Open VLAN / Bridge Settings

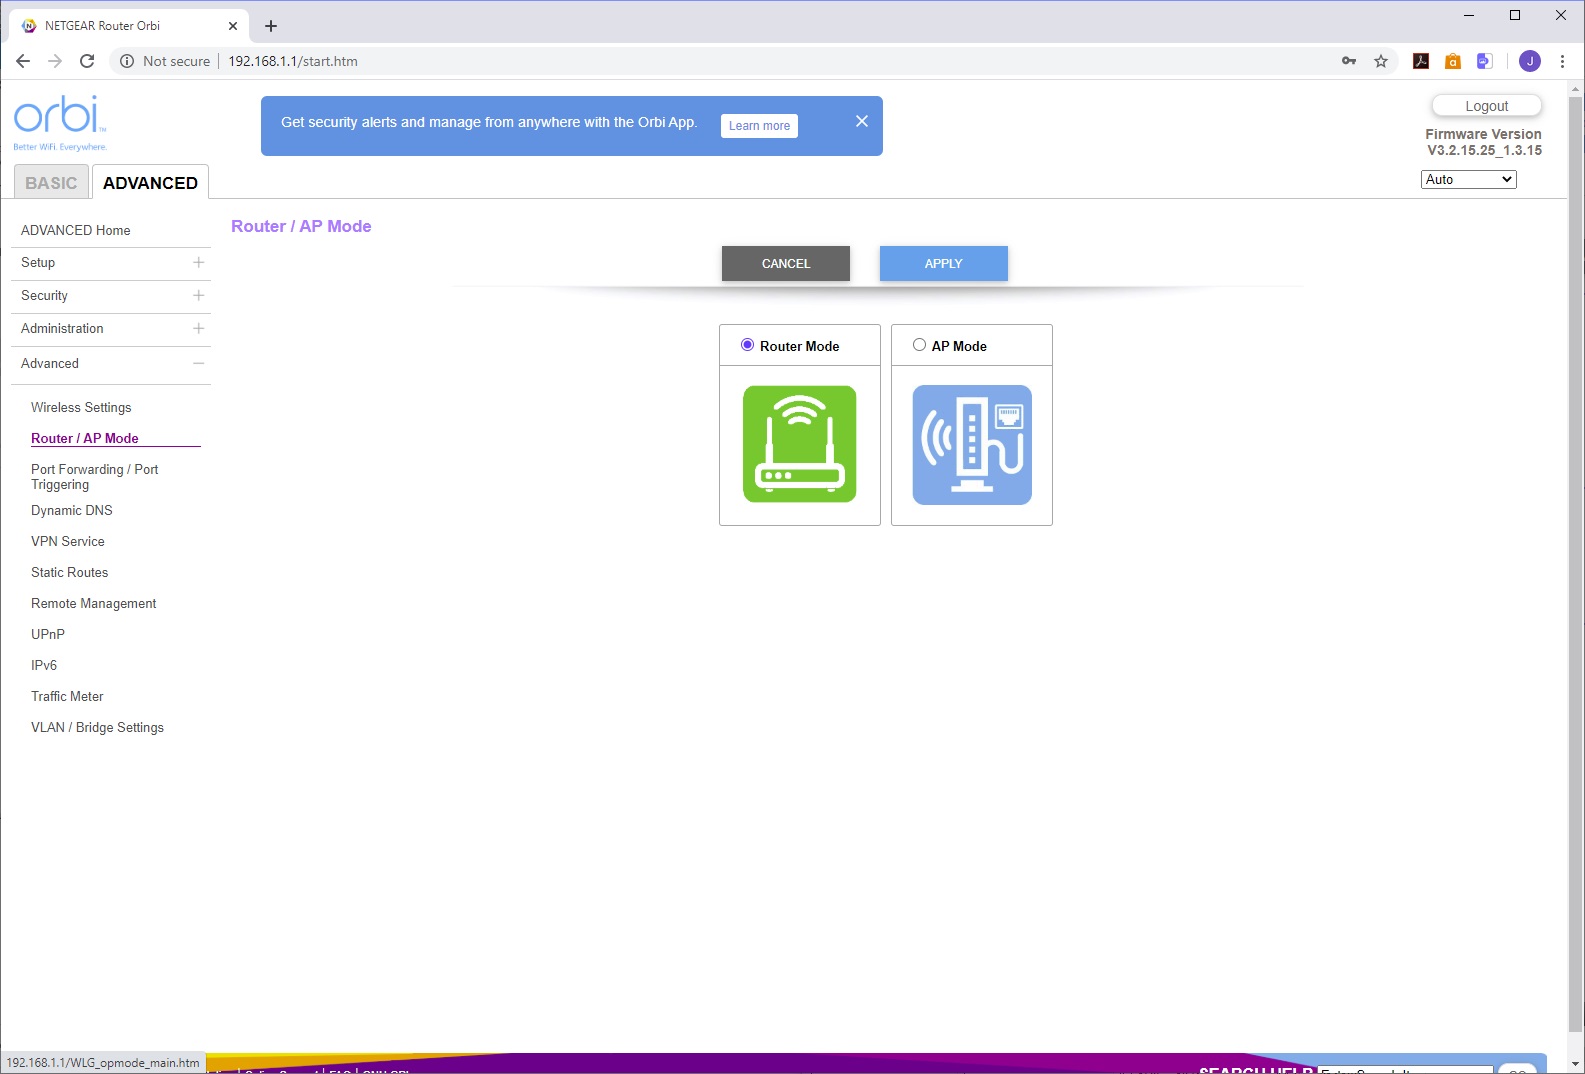(x=97, y=727)
